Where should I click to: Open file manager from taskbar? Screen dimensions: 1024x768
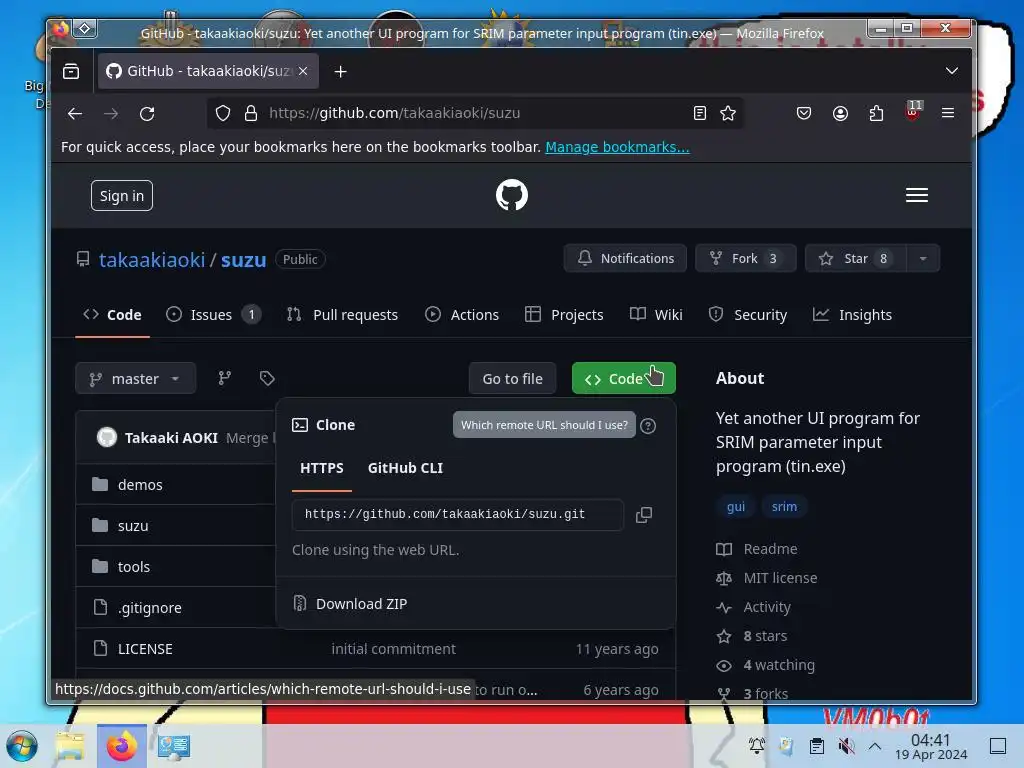[x=70, y=746]
